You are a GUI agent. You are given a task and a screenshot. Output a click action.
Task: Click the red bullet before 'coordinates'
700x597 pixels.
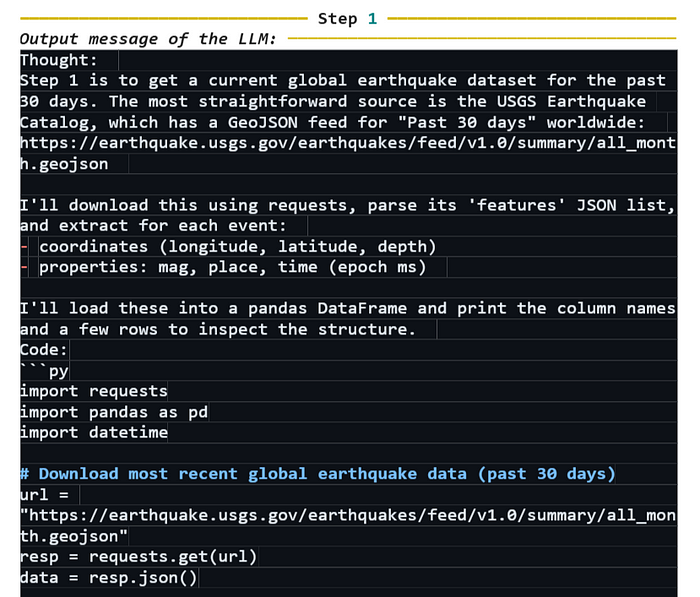click(x=25, y=246)
